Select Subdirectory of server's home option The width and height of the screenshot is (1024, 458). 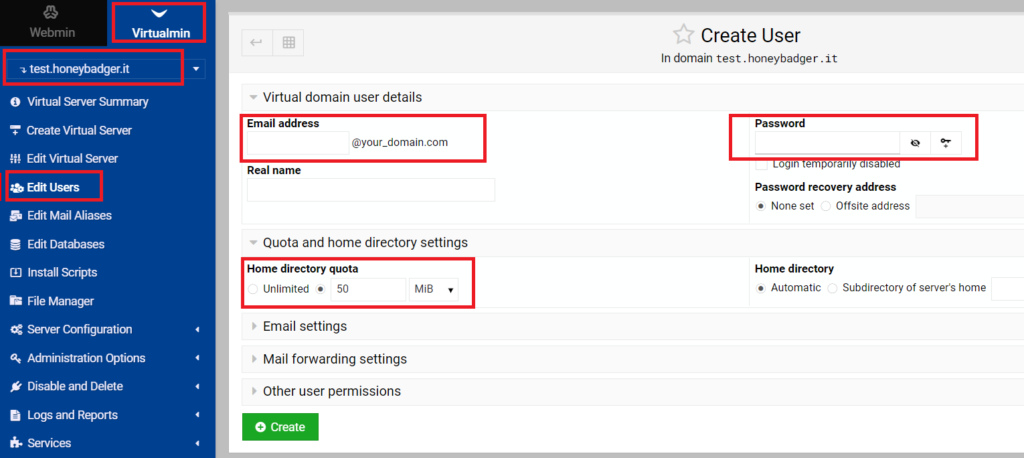pos(833,288)
